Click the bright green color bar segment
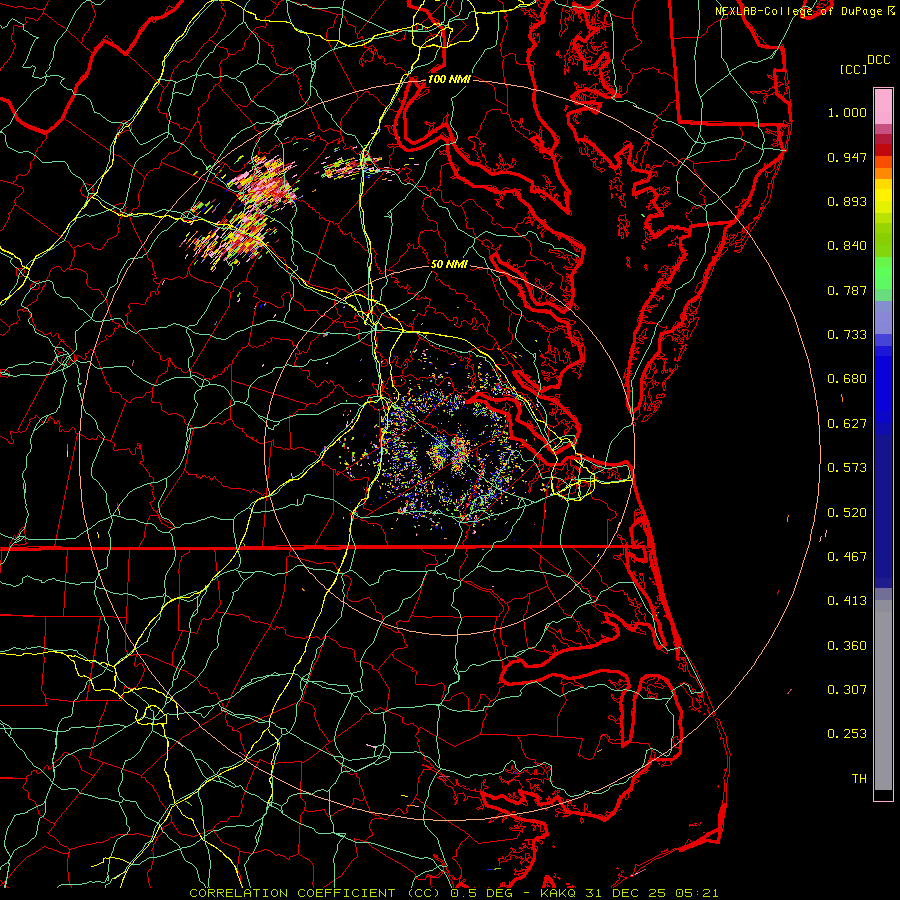 pos(883,273)
